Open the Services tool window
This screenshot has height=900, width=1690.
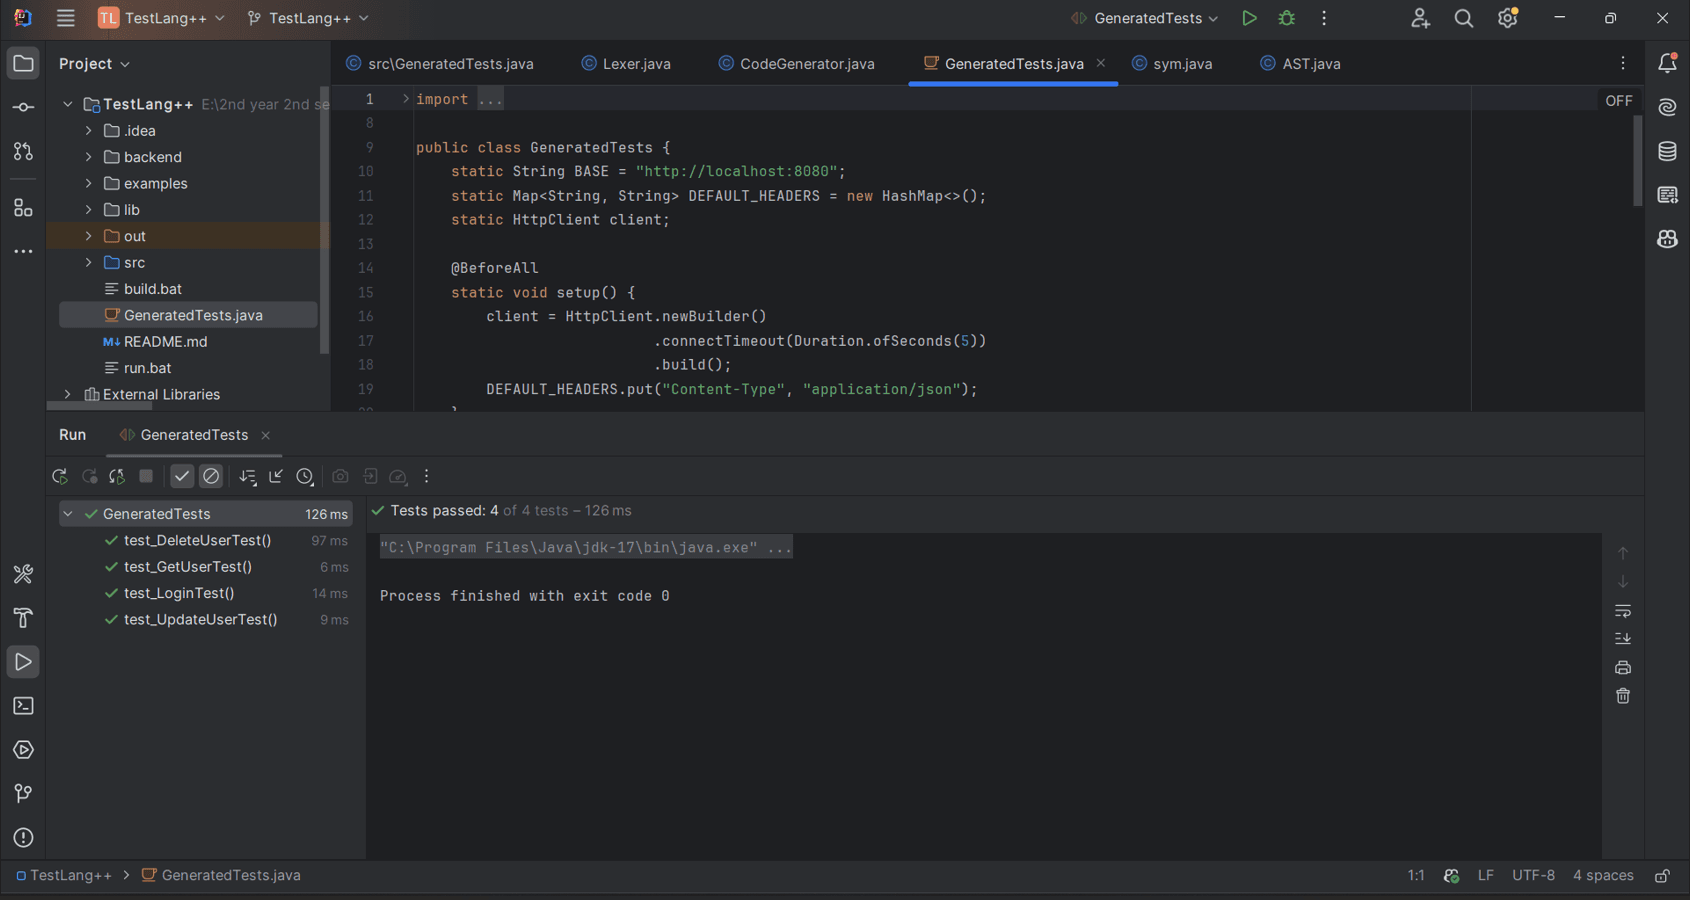(x=23, y=750)
